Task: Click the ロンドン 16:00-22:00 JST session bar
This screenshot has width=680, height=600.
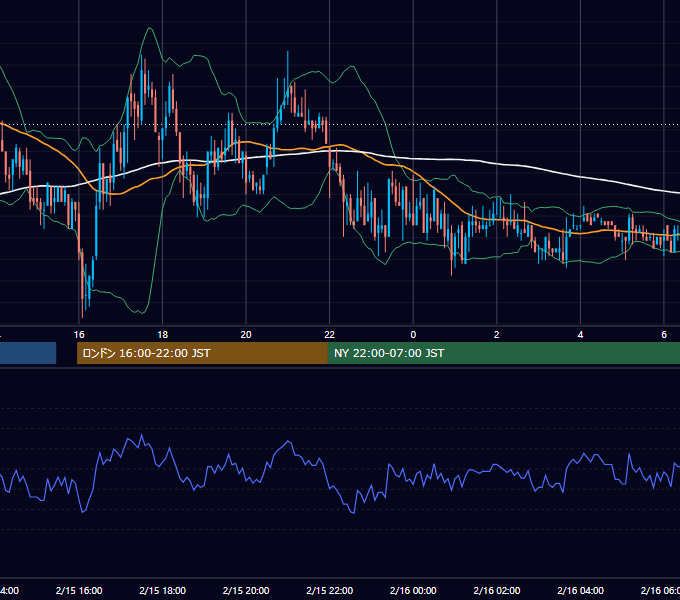Action: point(202,353)
